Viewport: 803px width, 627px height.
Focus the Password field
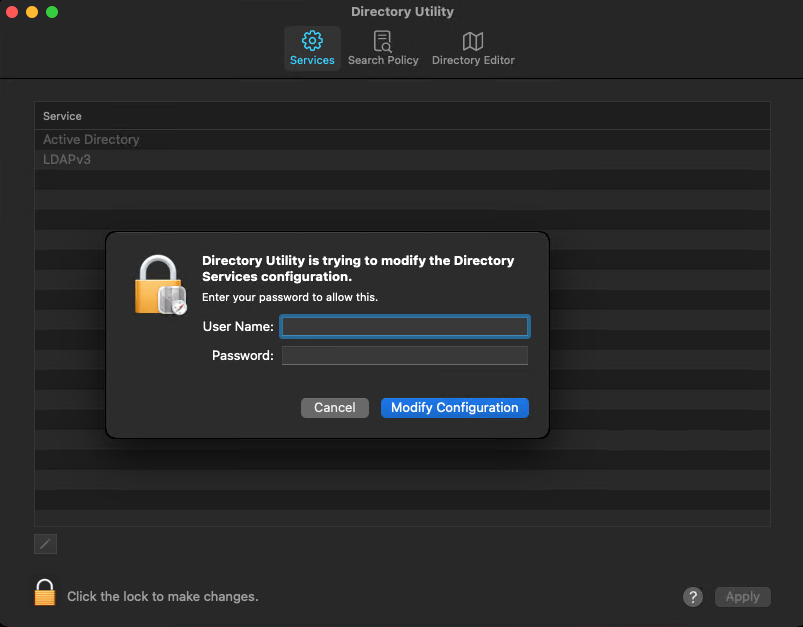(x=405, y=356)
